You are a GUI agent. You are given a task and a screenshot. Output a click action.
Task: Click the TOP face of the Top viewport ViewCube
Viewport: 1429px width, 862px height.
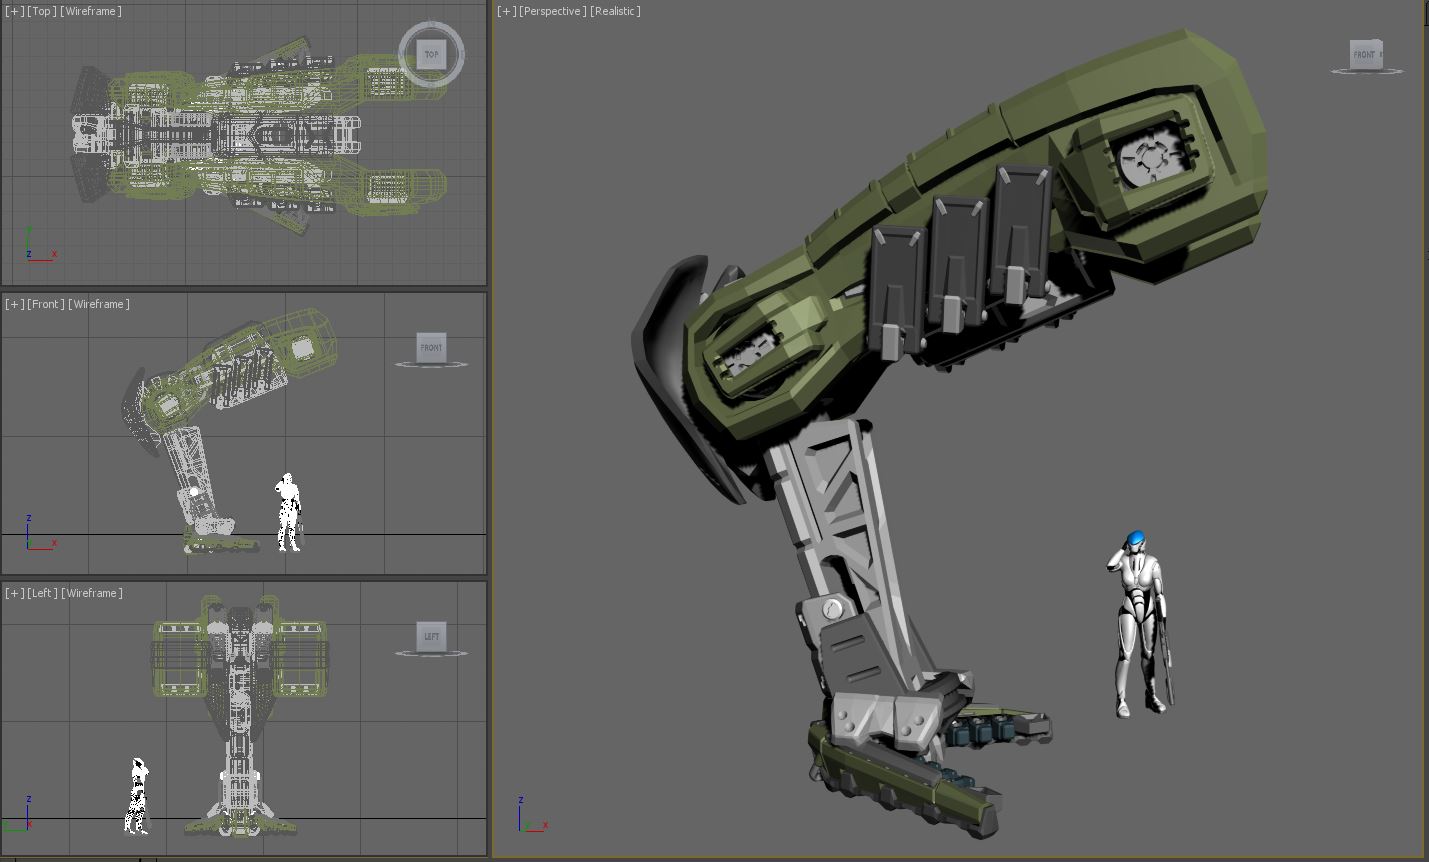click(x=431, y=55)
